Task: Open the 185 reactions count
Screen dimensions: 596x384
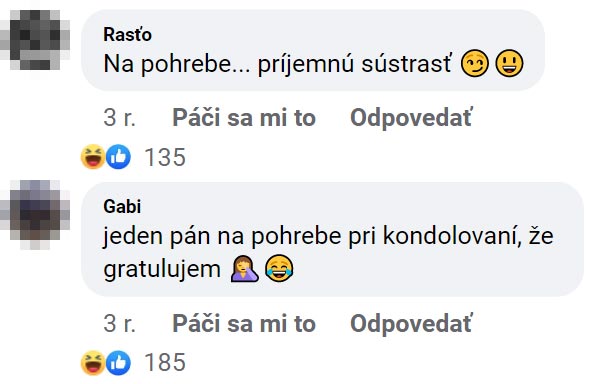Action: click(x=165, y=362)
